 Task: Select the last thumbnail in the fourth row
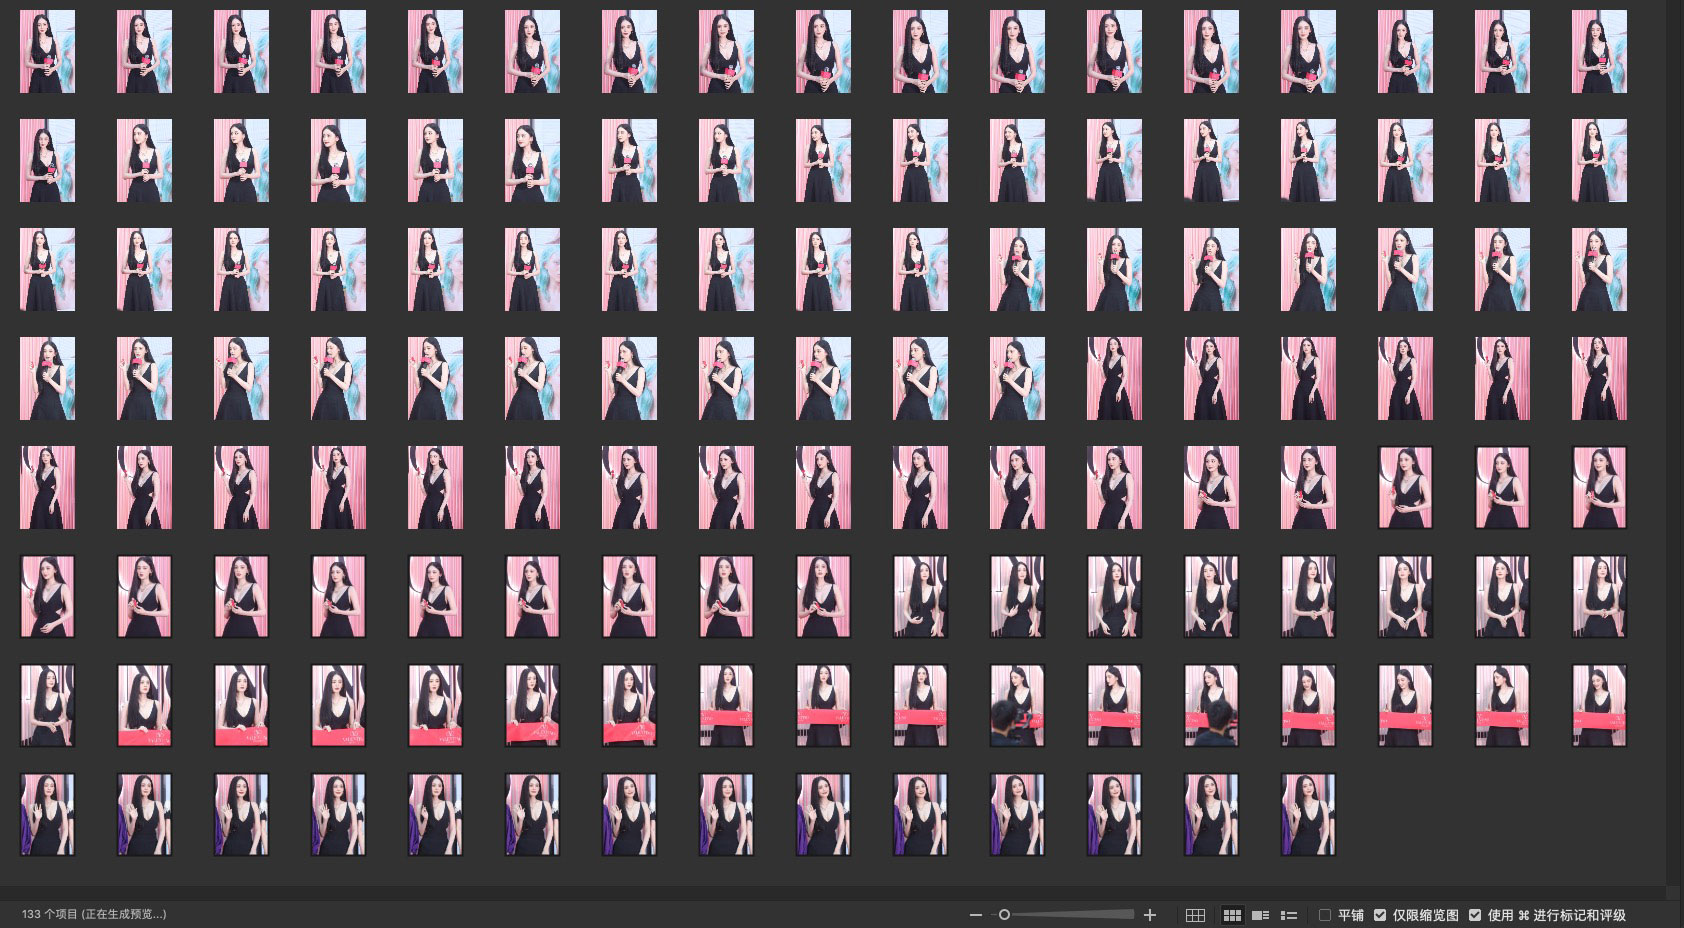[1598, 379]
